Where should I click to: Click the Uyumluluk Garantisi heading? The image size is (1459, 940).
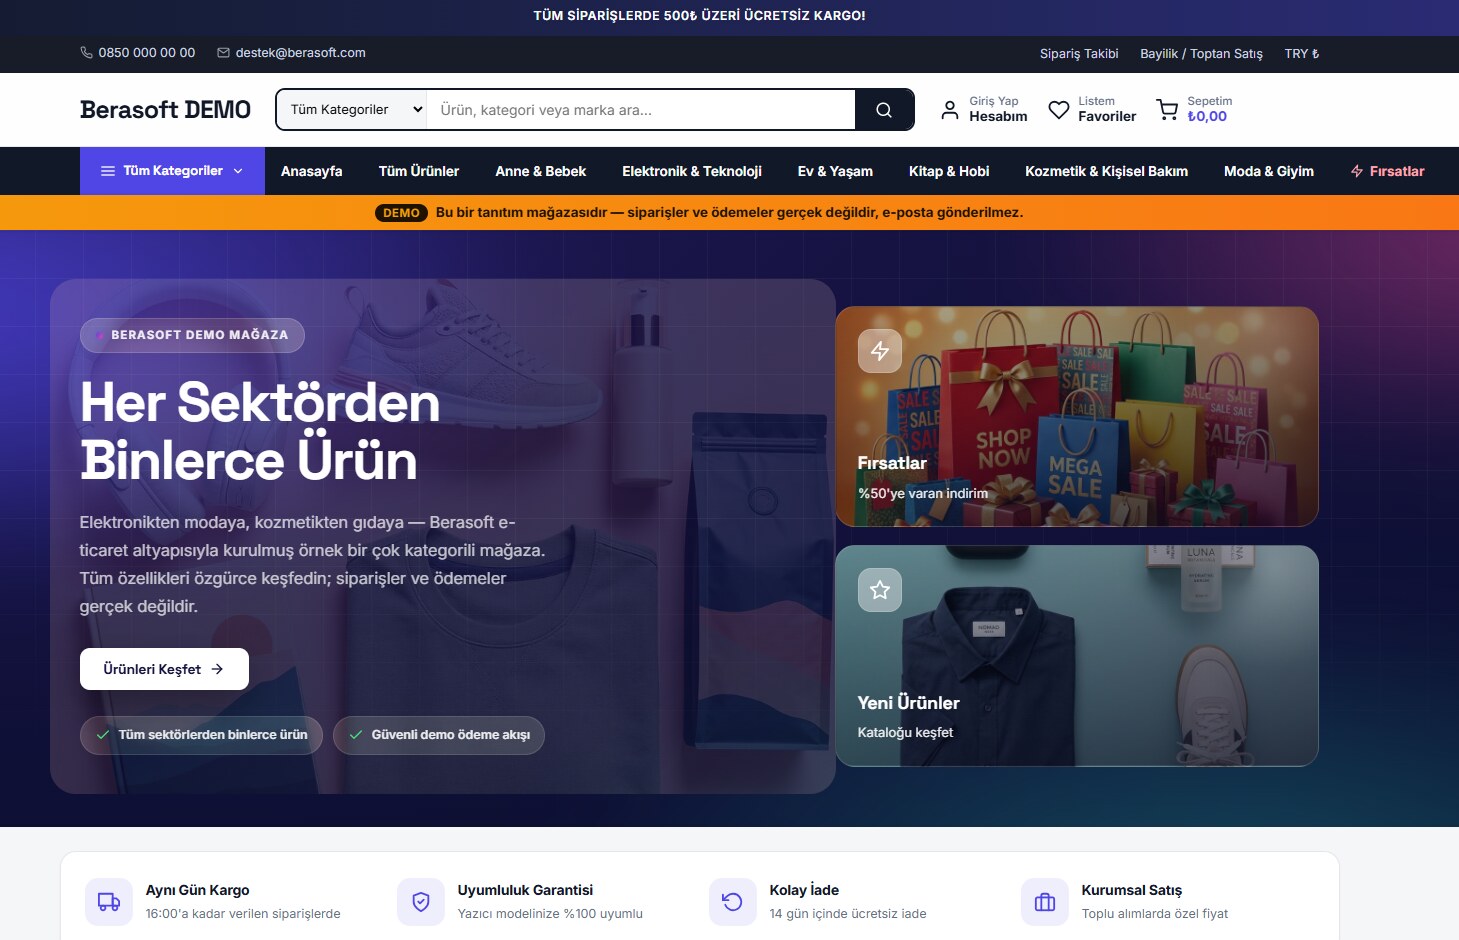pos(525,890)
